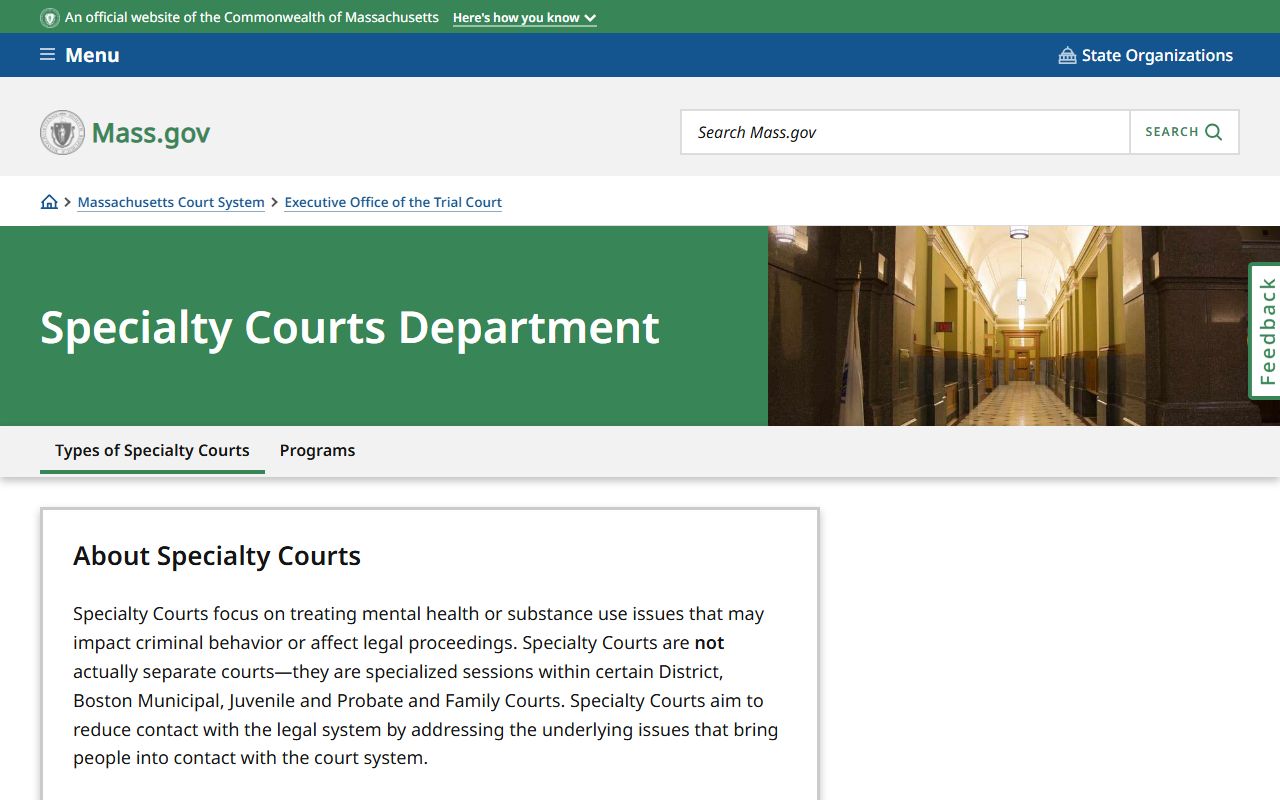Click the courthouse hallway banner image

tap(1024, 326)
